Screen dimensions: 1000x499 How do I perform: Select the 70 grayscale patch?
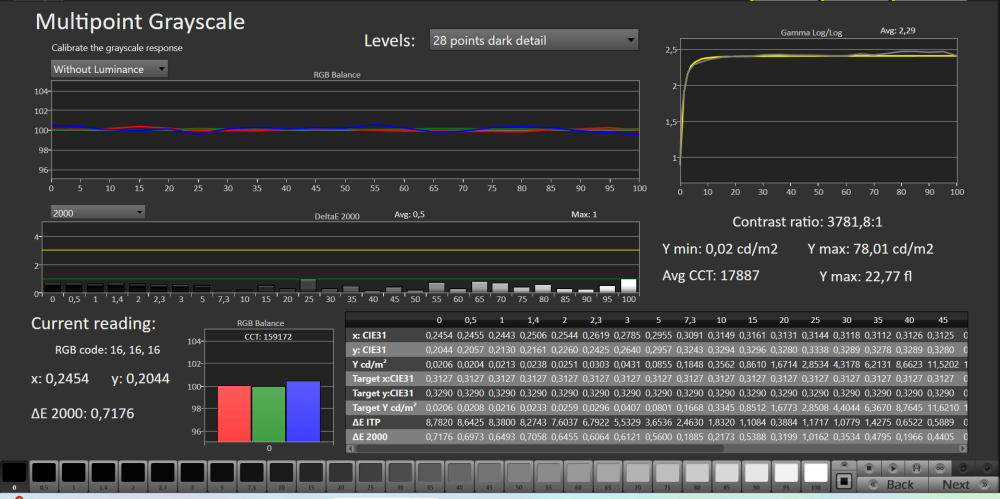click(638, 477)
